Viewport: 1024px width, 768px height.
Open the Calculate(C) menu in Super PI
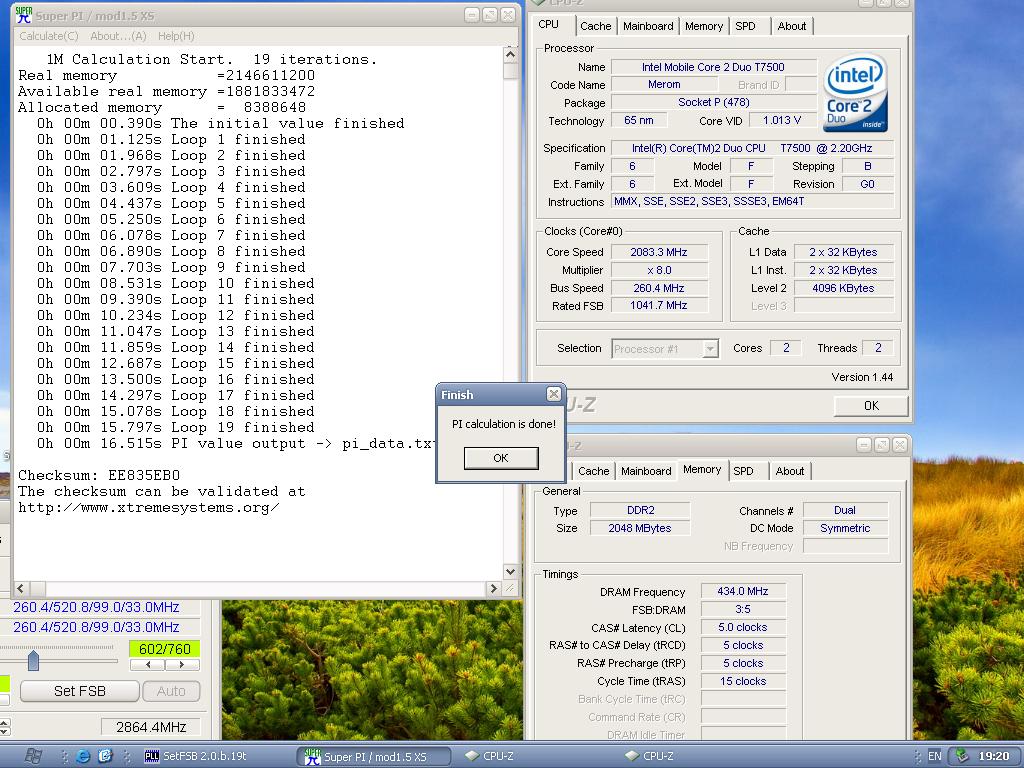pyautogui.click(x=49, y=36)
